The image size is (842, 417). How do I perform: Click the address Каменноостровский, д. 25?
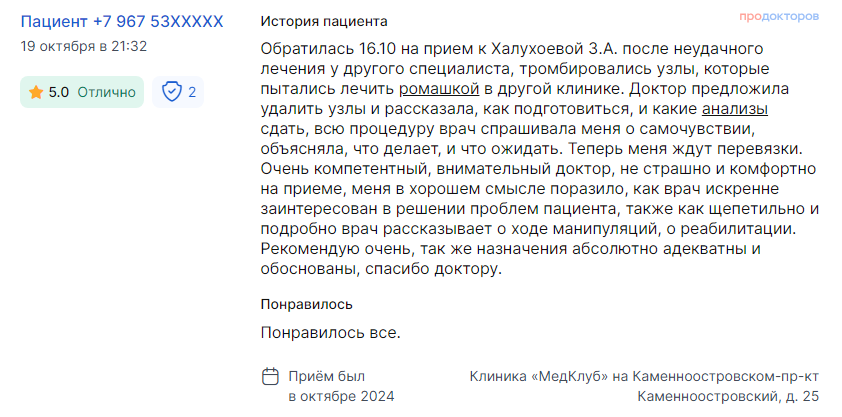pyautogui.click(x=728, y=397)
